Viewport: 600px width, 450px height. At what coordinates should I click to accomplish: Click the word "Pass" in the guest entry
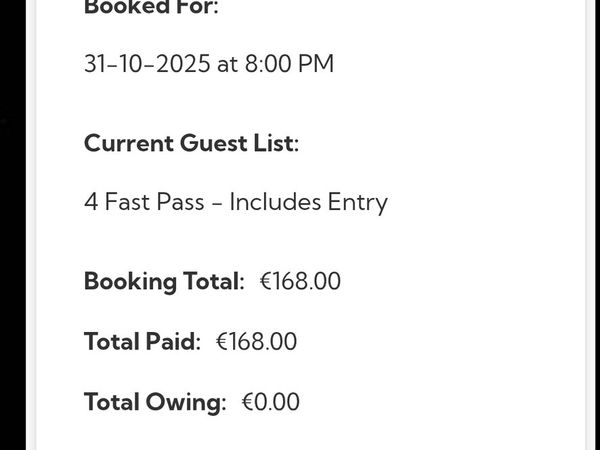(x=181, y=202)
